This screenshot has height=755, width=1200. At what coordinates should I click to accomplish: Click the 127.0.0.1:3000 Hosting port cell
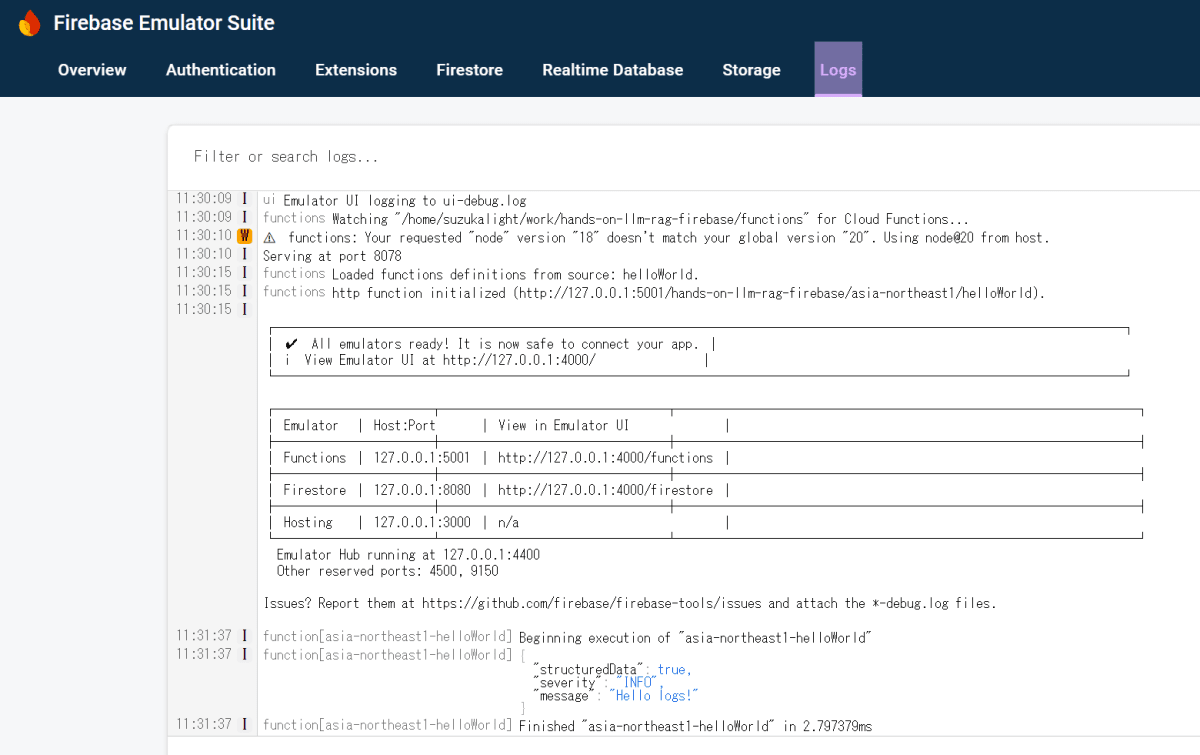422,522
